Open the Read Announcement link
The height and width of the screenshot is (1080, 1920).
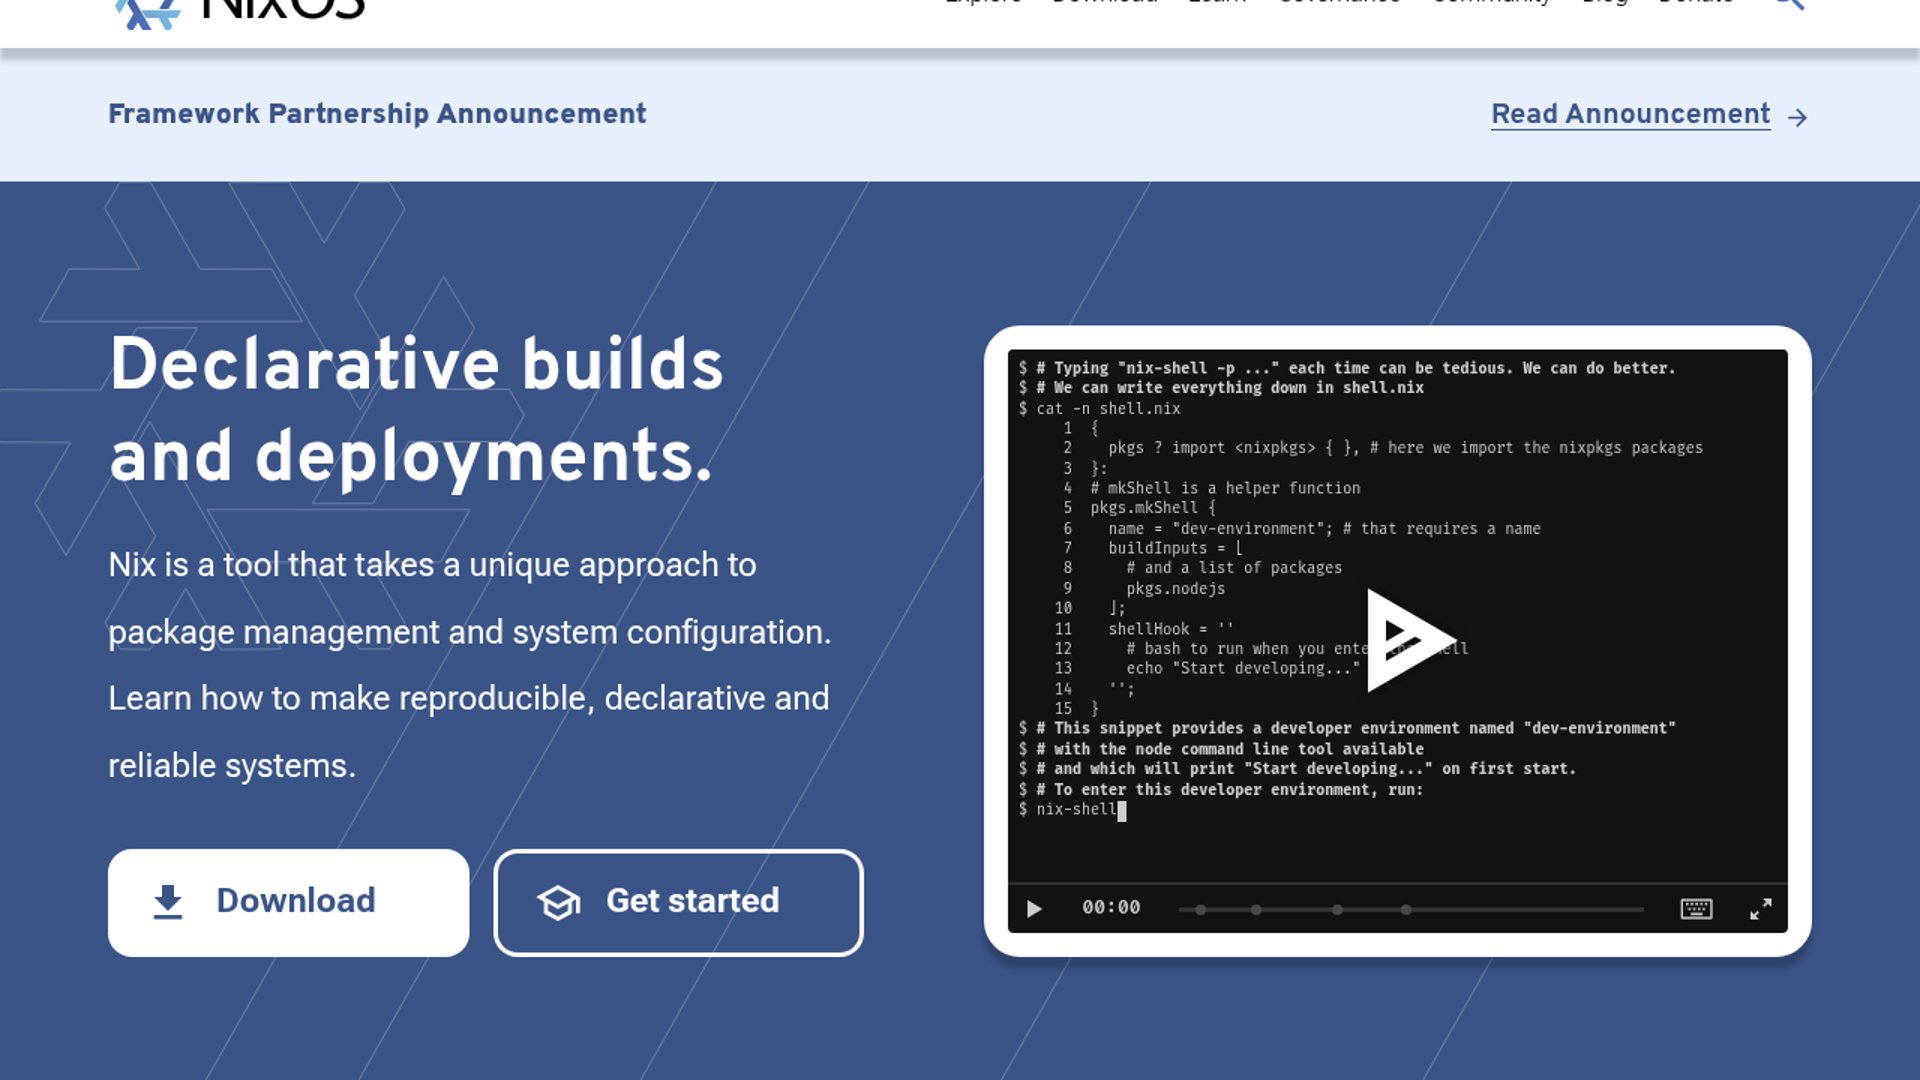point(1630,114)
